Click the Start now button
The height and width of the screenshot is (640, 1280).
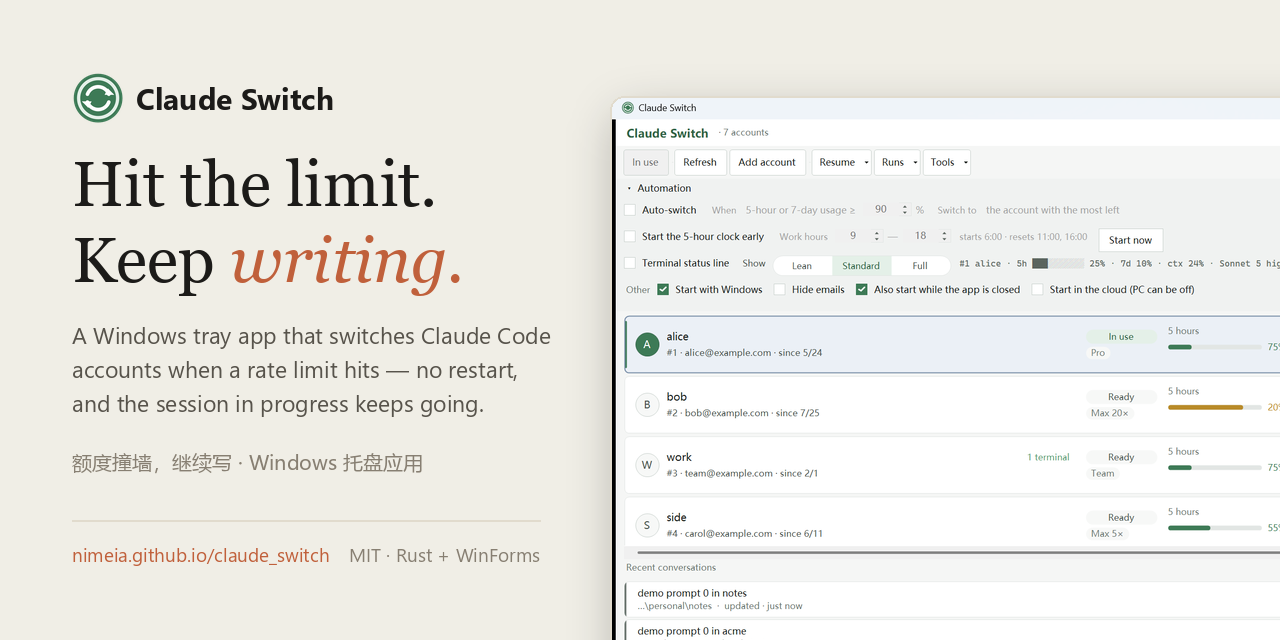[x=1131, y=240]
